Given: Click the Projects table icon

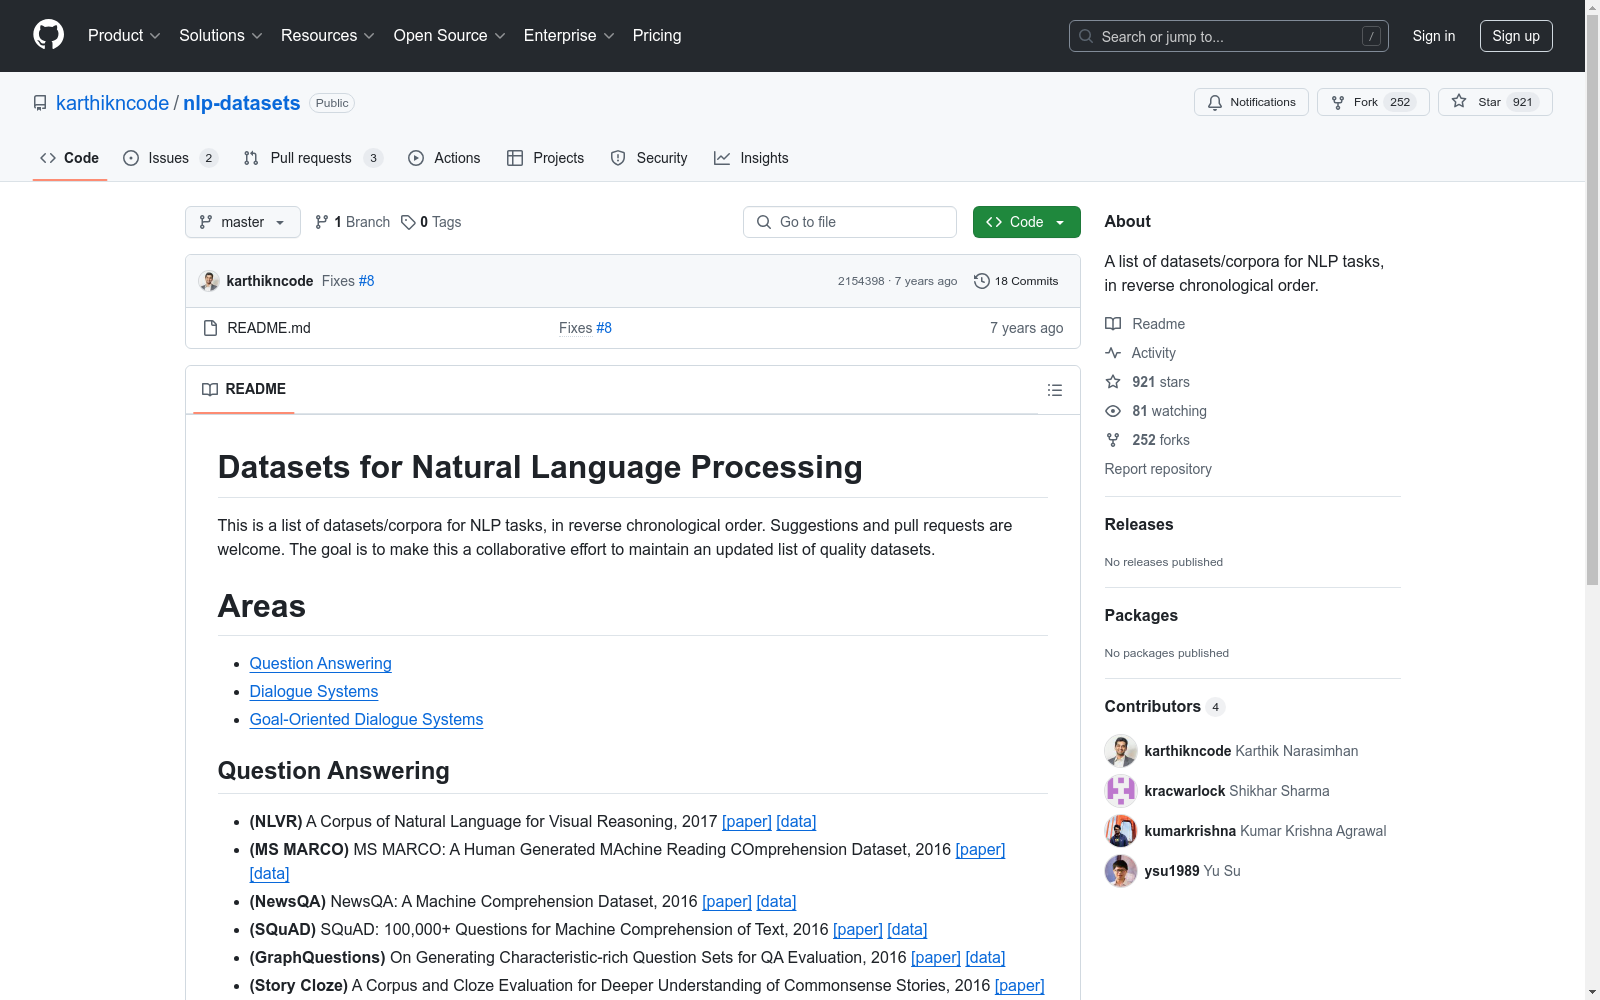Looking at the screenshot, I should tap(515, 158).
